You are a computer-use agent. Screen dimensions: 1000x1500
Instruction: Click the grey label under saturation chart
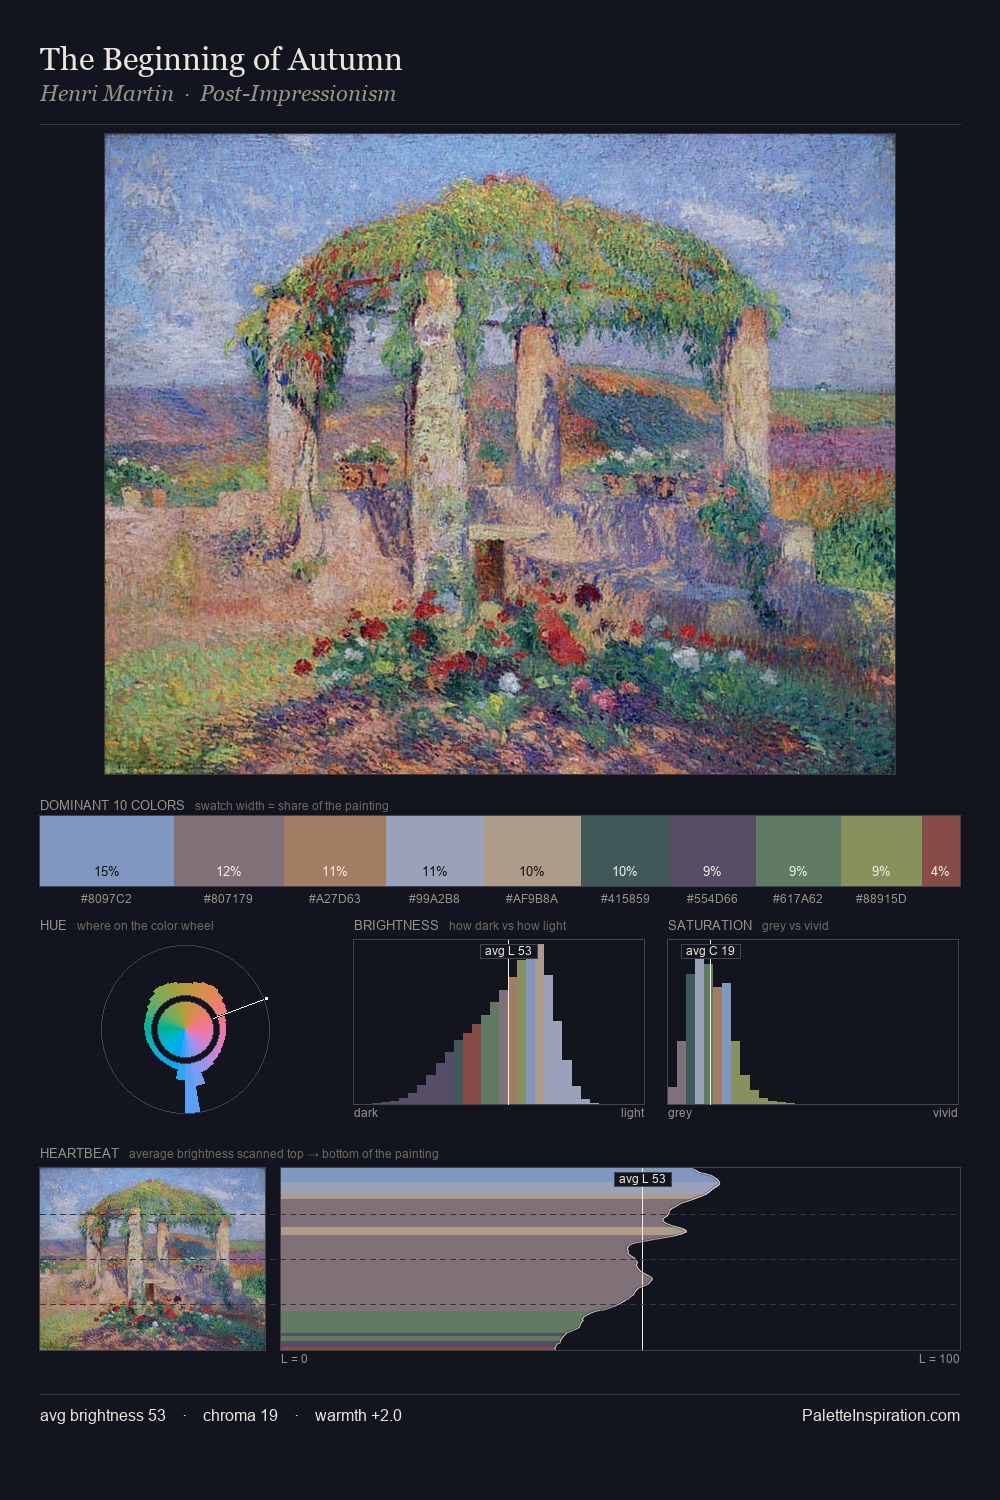point(680,1113)
